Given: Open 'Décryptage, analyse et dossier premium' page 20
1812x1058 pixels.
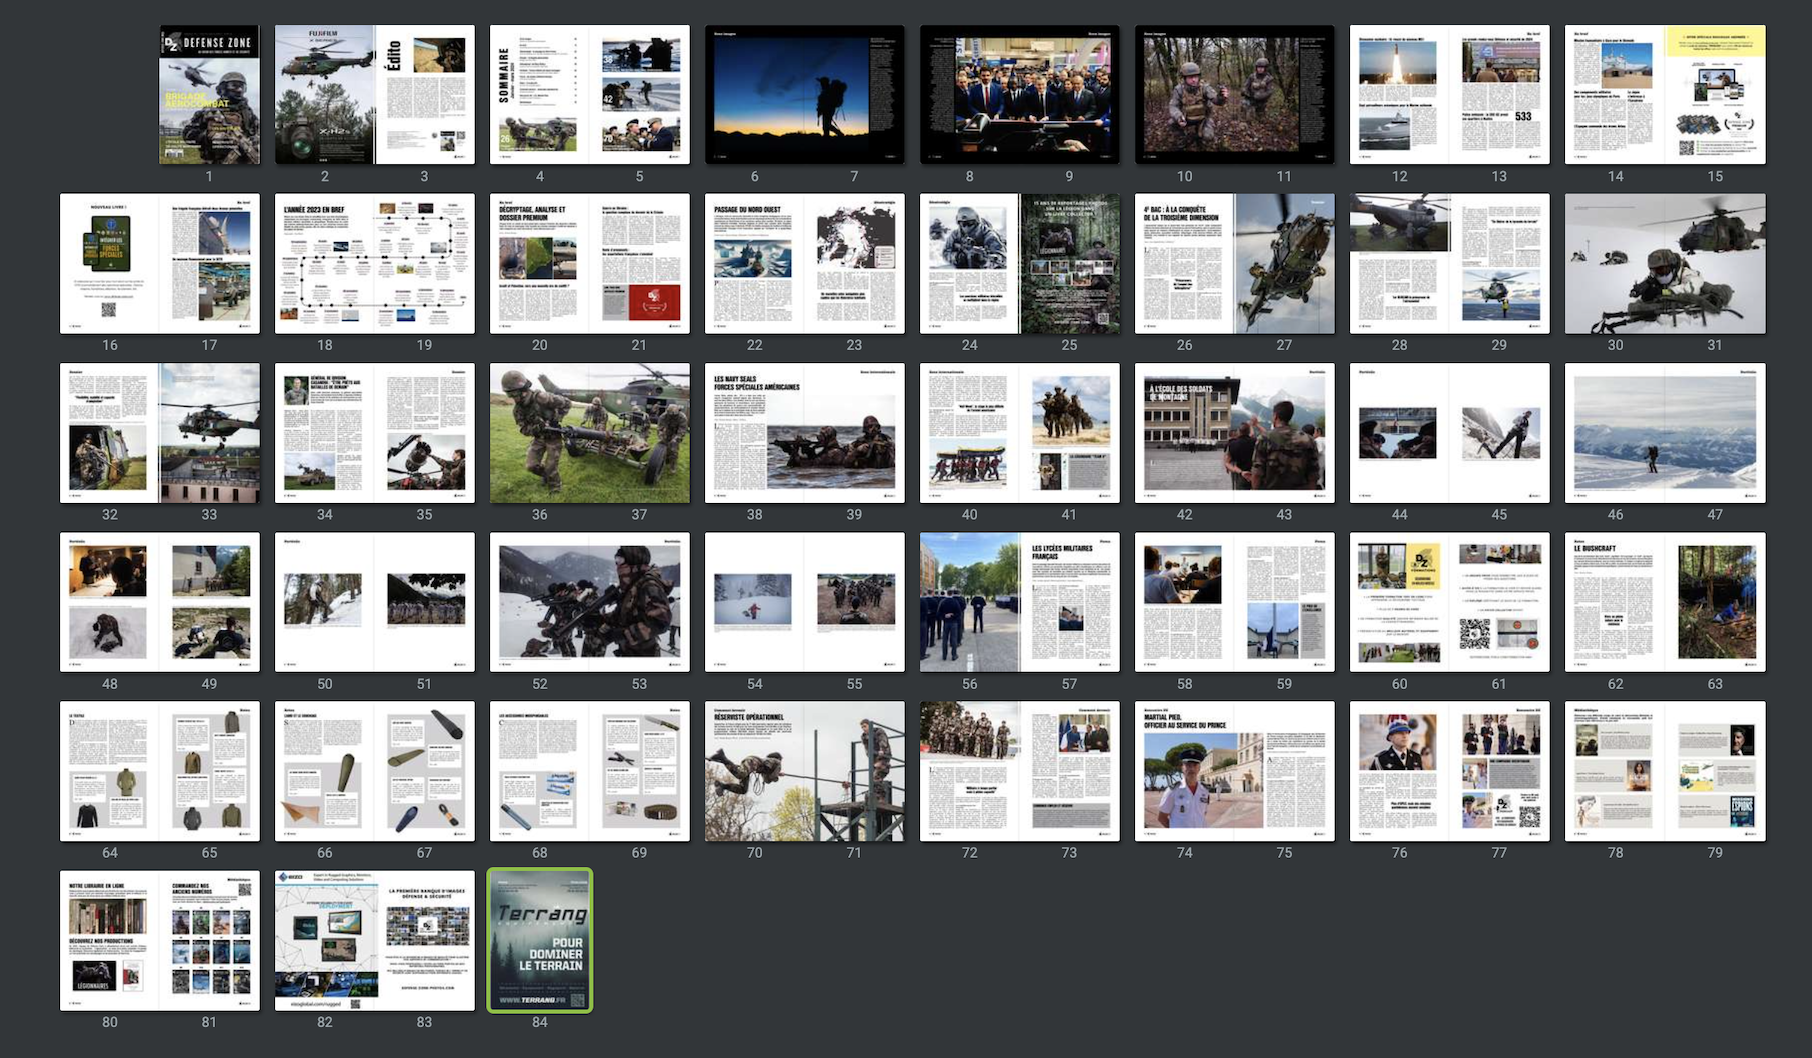Looking at the screenshot, I should (539, 264).
